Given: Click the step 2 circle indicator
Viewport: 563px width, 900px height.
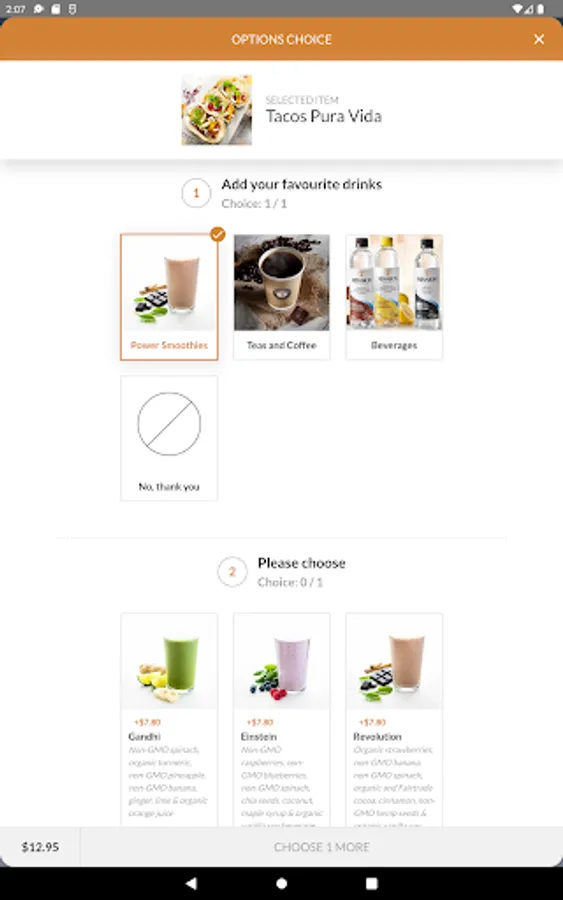Looking at the screenshot, I should (x=232, y=572).
